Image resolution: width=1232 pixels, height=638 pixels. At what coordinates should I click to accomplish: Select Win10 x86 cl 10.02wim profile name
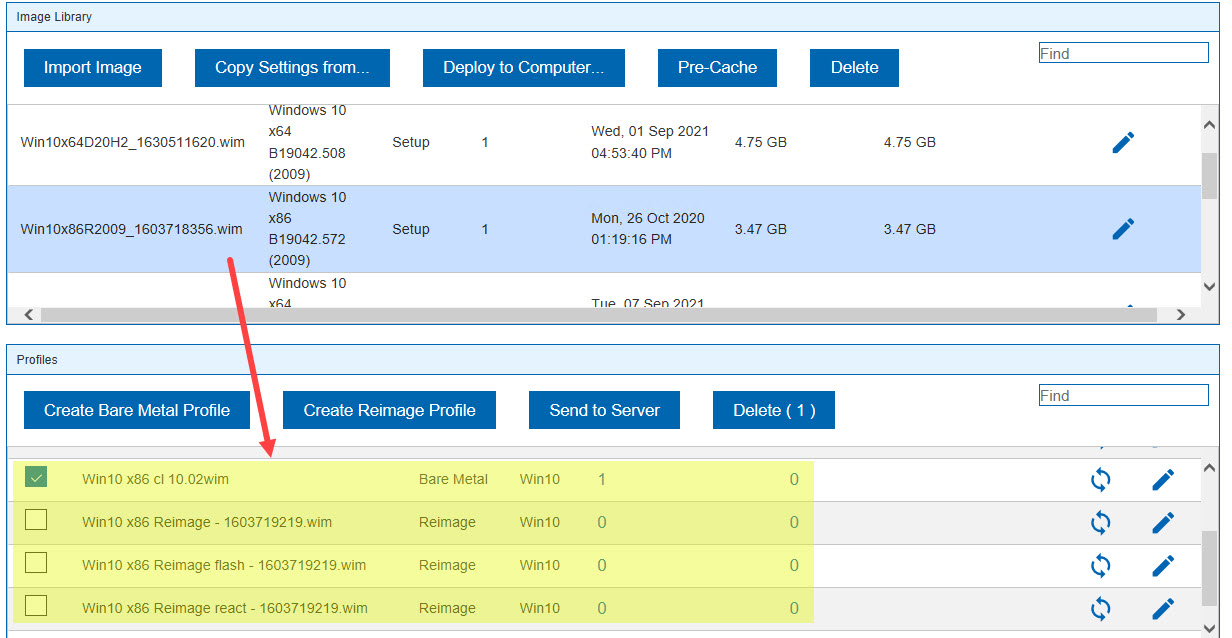155,479
